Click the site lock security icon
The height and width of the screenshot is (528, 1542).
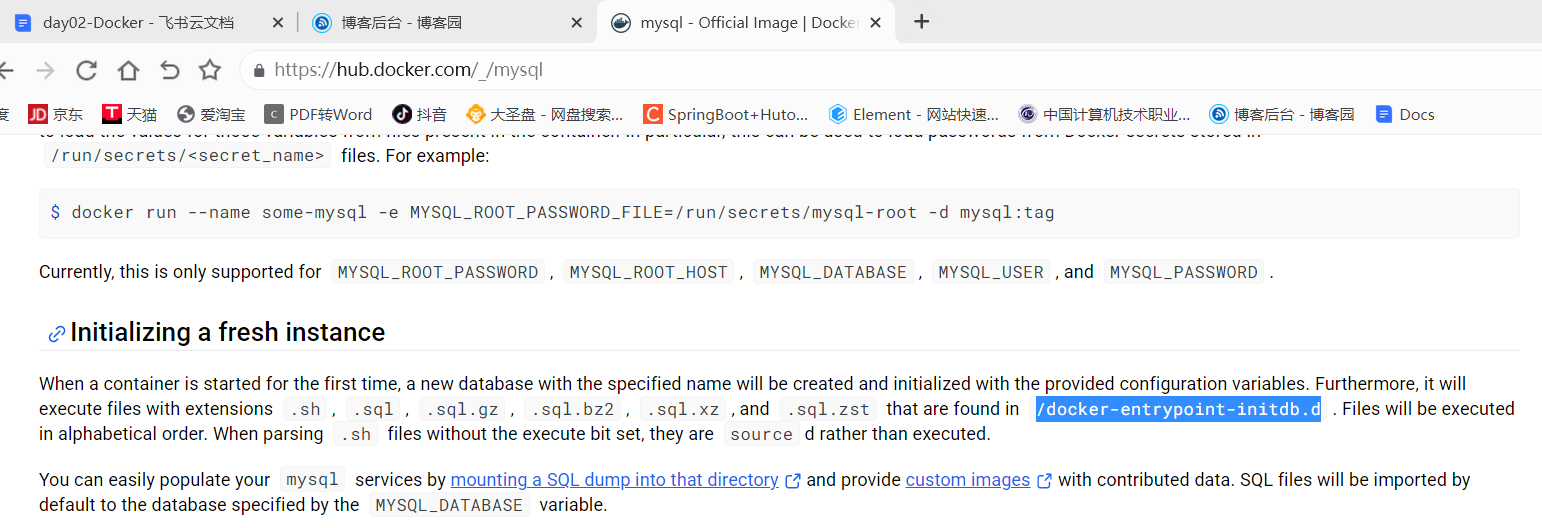260,71
